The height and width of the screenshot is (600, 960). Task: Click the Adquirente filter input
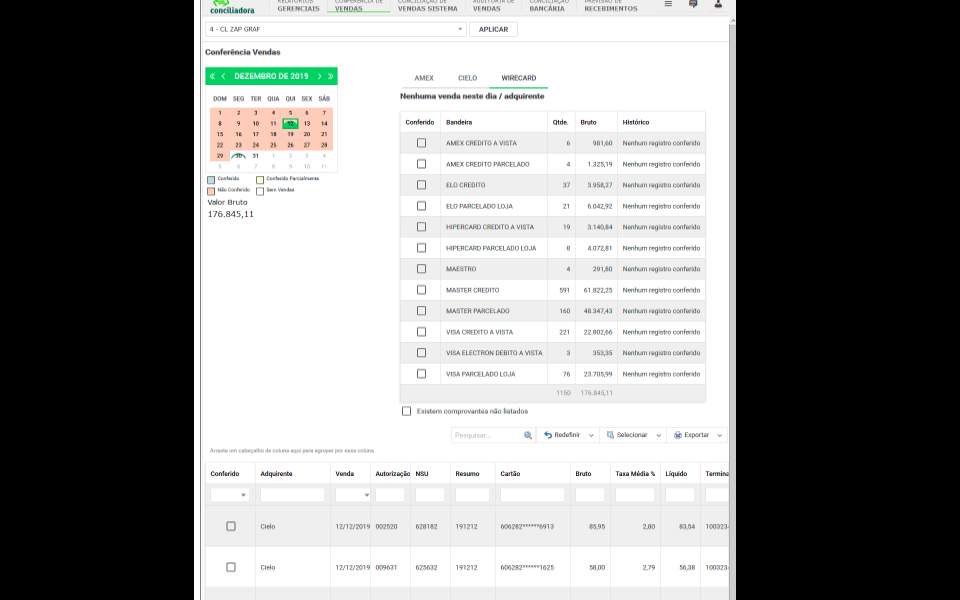tap(292, 495)
